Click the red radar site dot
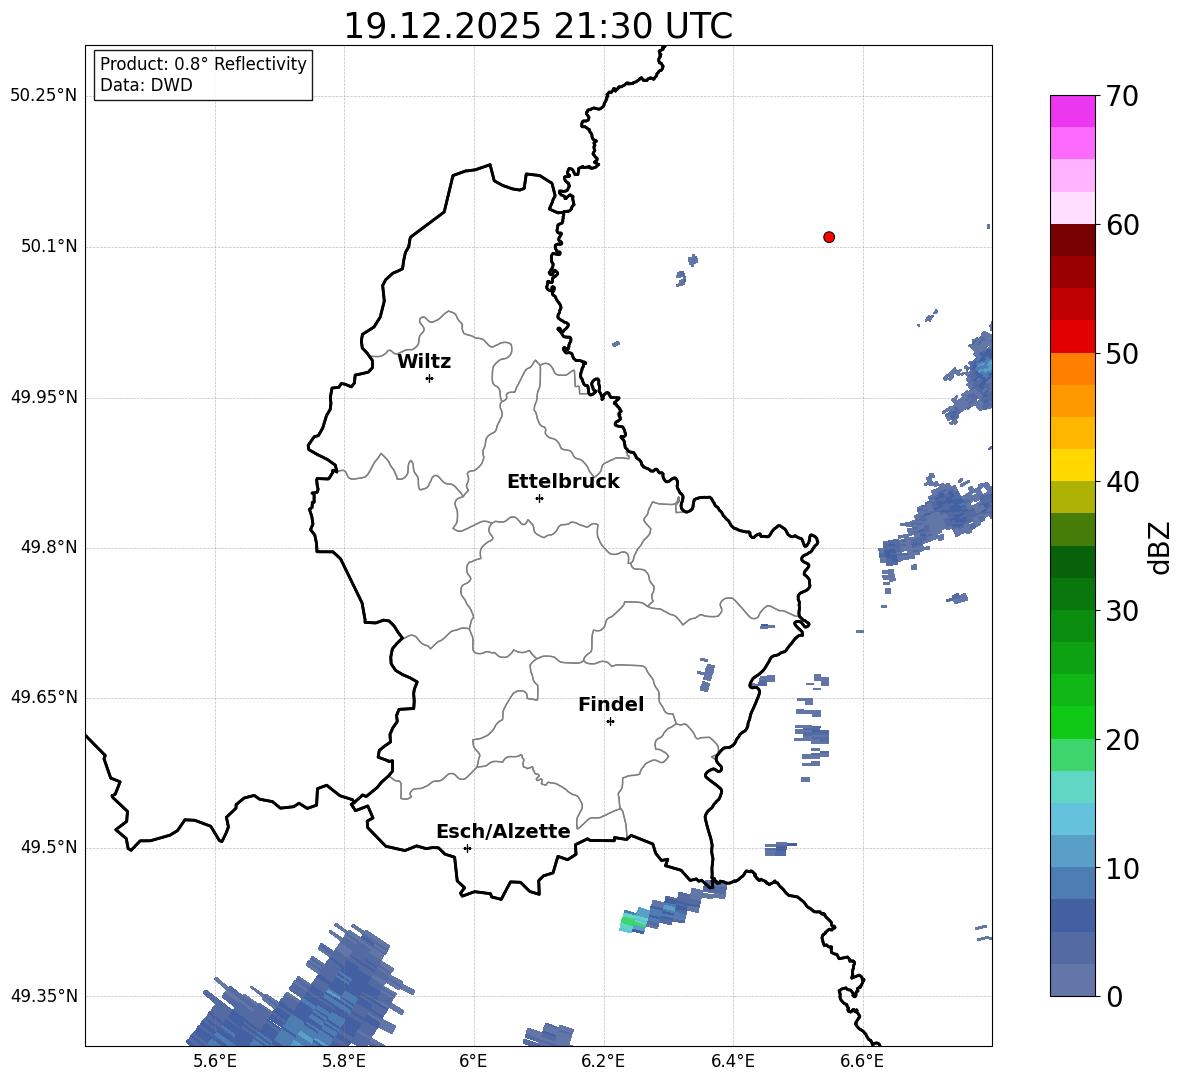 [x=829, y=237]
